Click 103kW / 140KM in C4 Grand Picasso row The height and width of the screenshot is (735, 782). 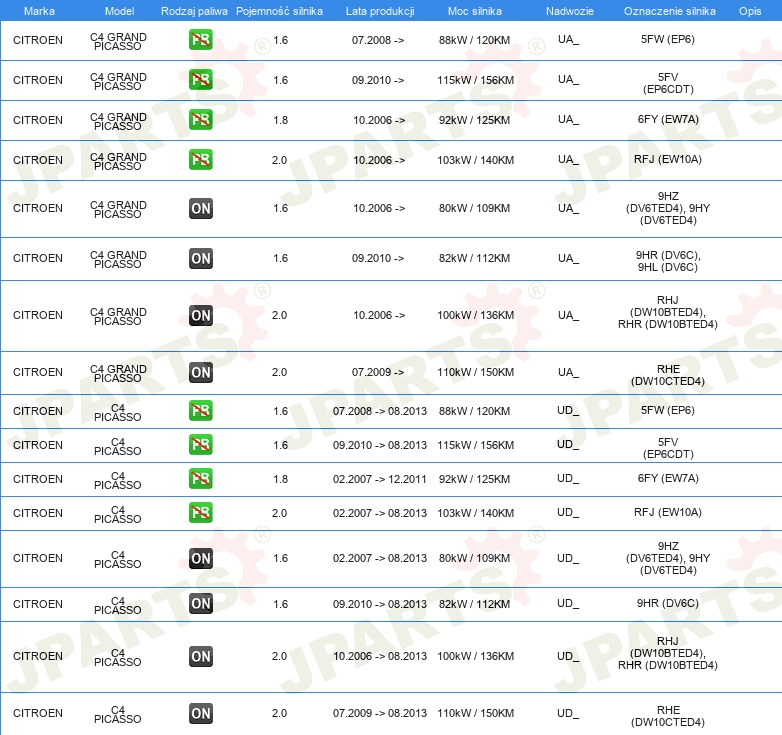(x=475, y=160)
